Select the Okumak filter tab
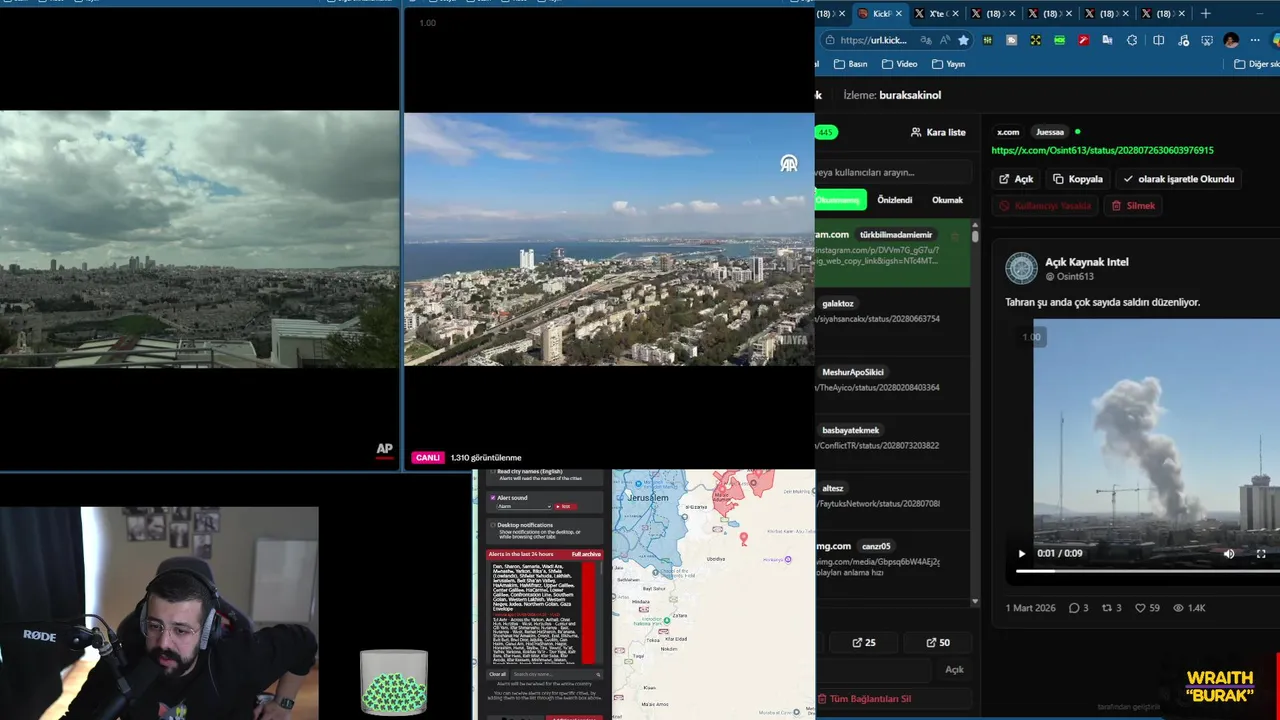The image size is (1280, 720). point(947,200)
